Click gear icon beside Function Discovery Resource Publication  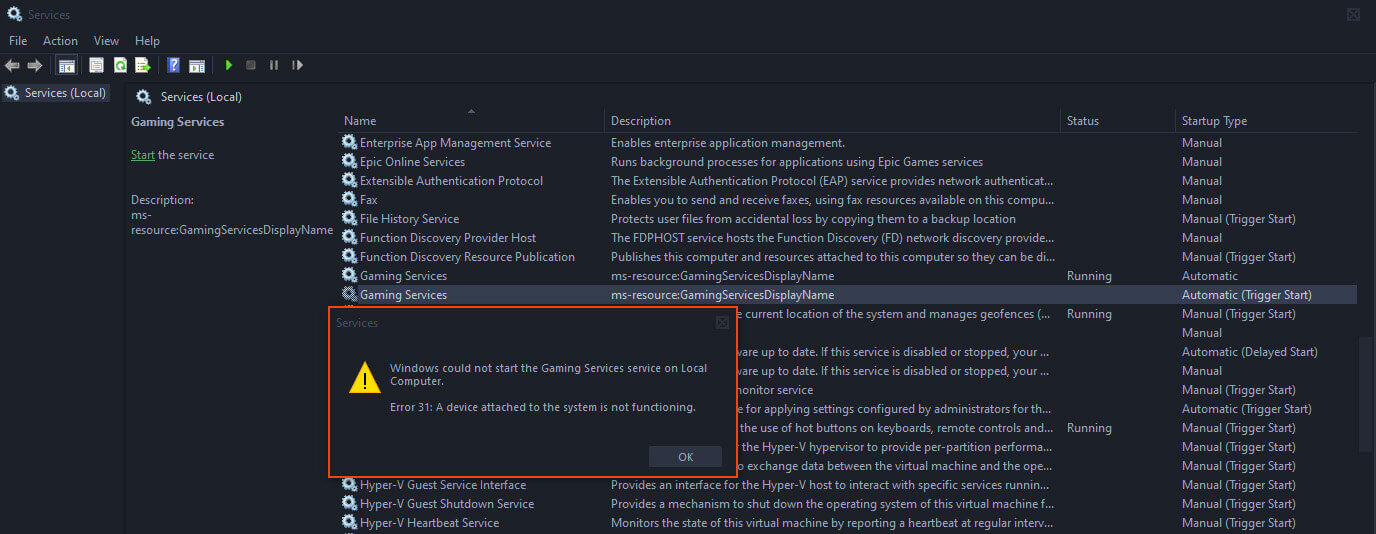point(349,257)
